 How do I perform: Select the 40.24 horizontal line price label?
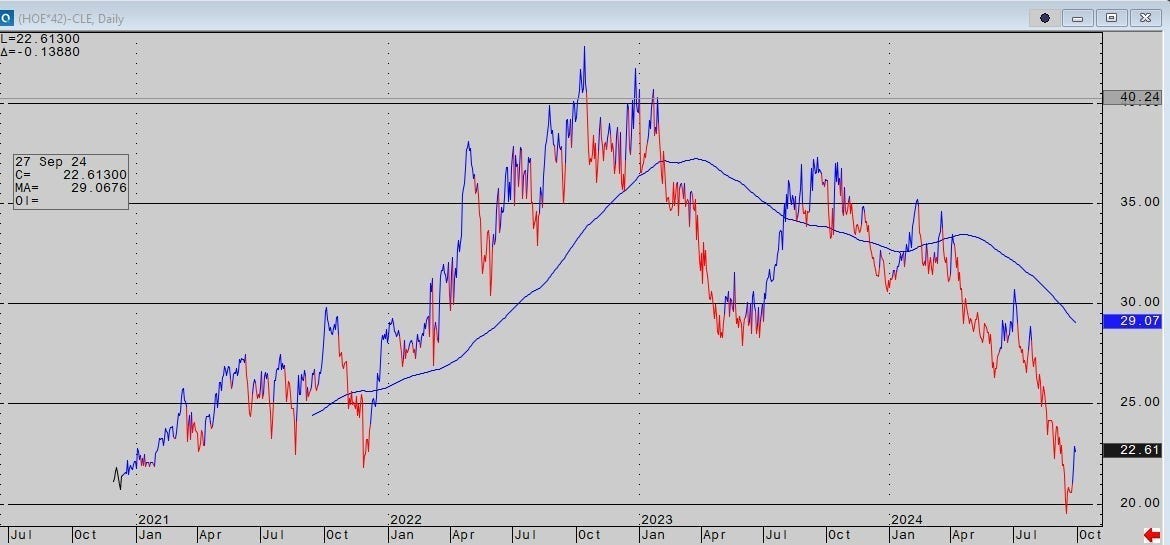[1132, 97]
